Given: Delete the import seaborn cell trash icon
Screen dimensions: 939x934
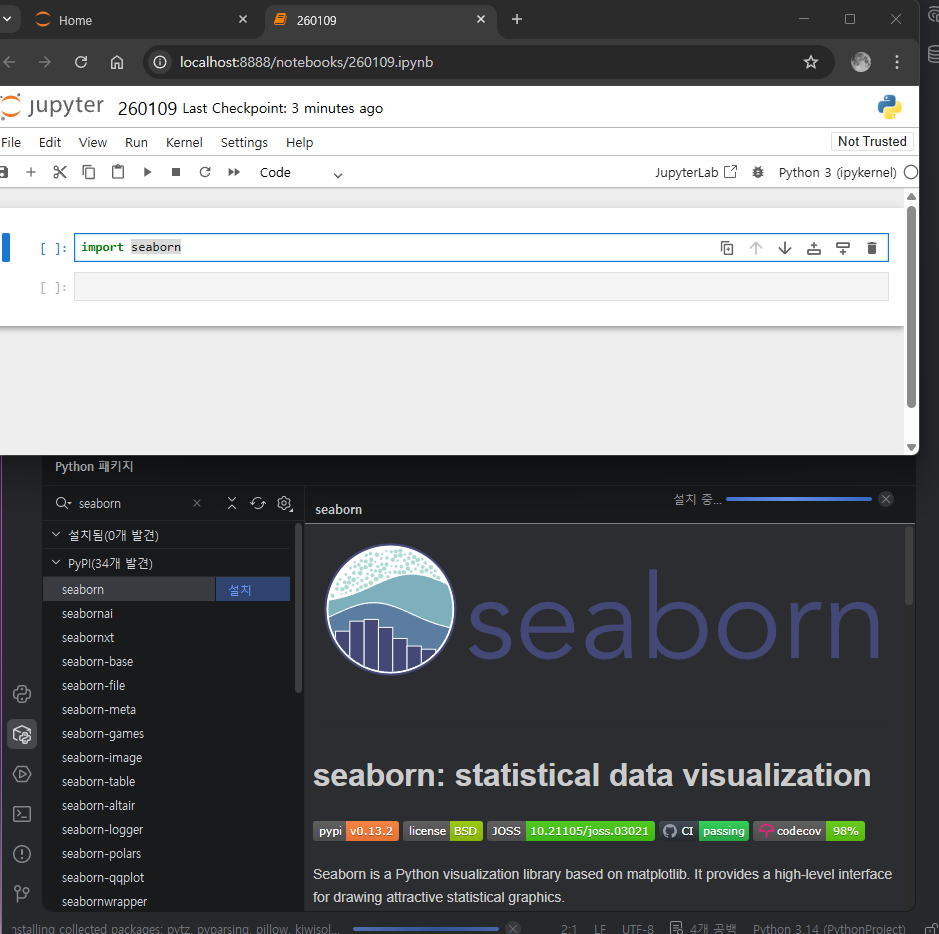Looking at the screenshot, I should pyautogui.click(x=872, y=248).
